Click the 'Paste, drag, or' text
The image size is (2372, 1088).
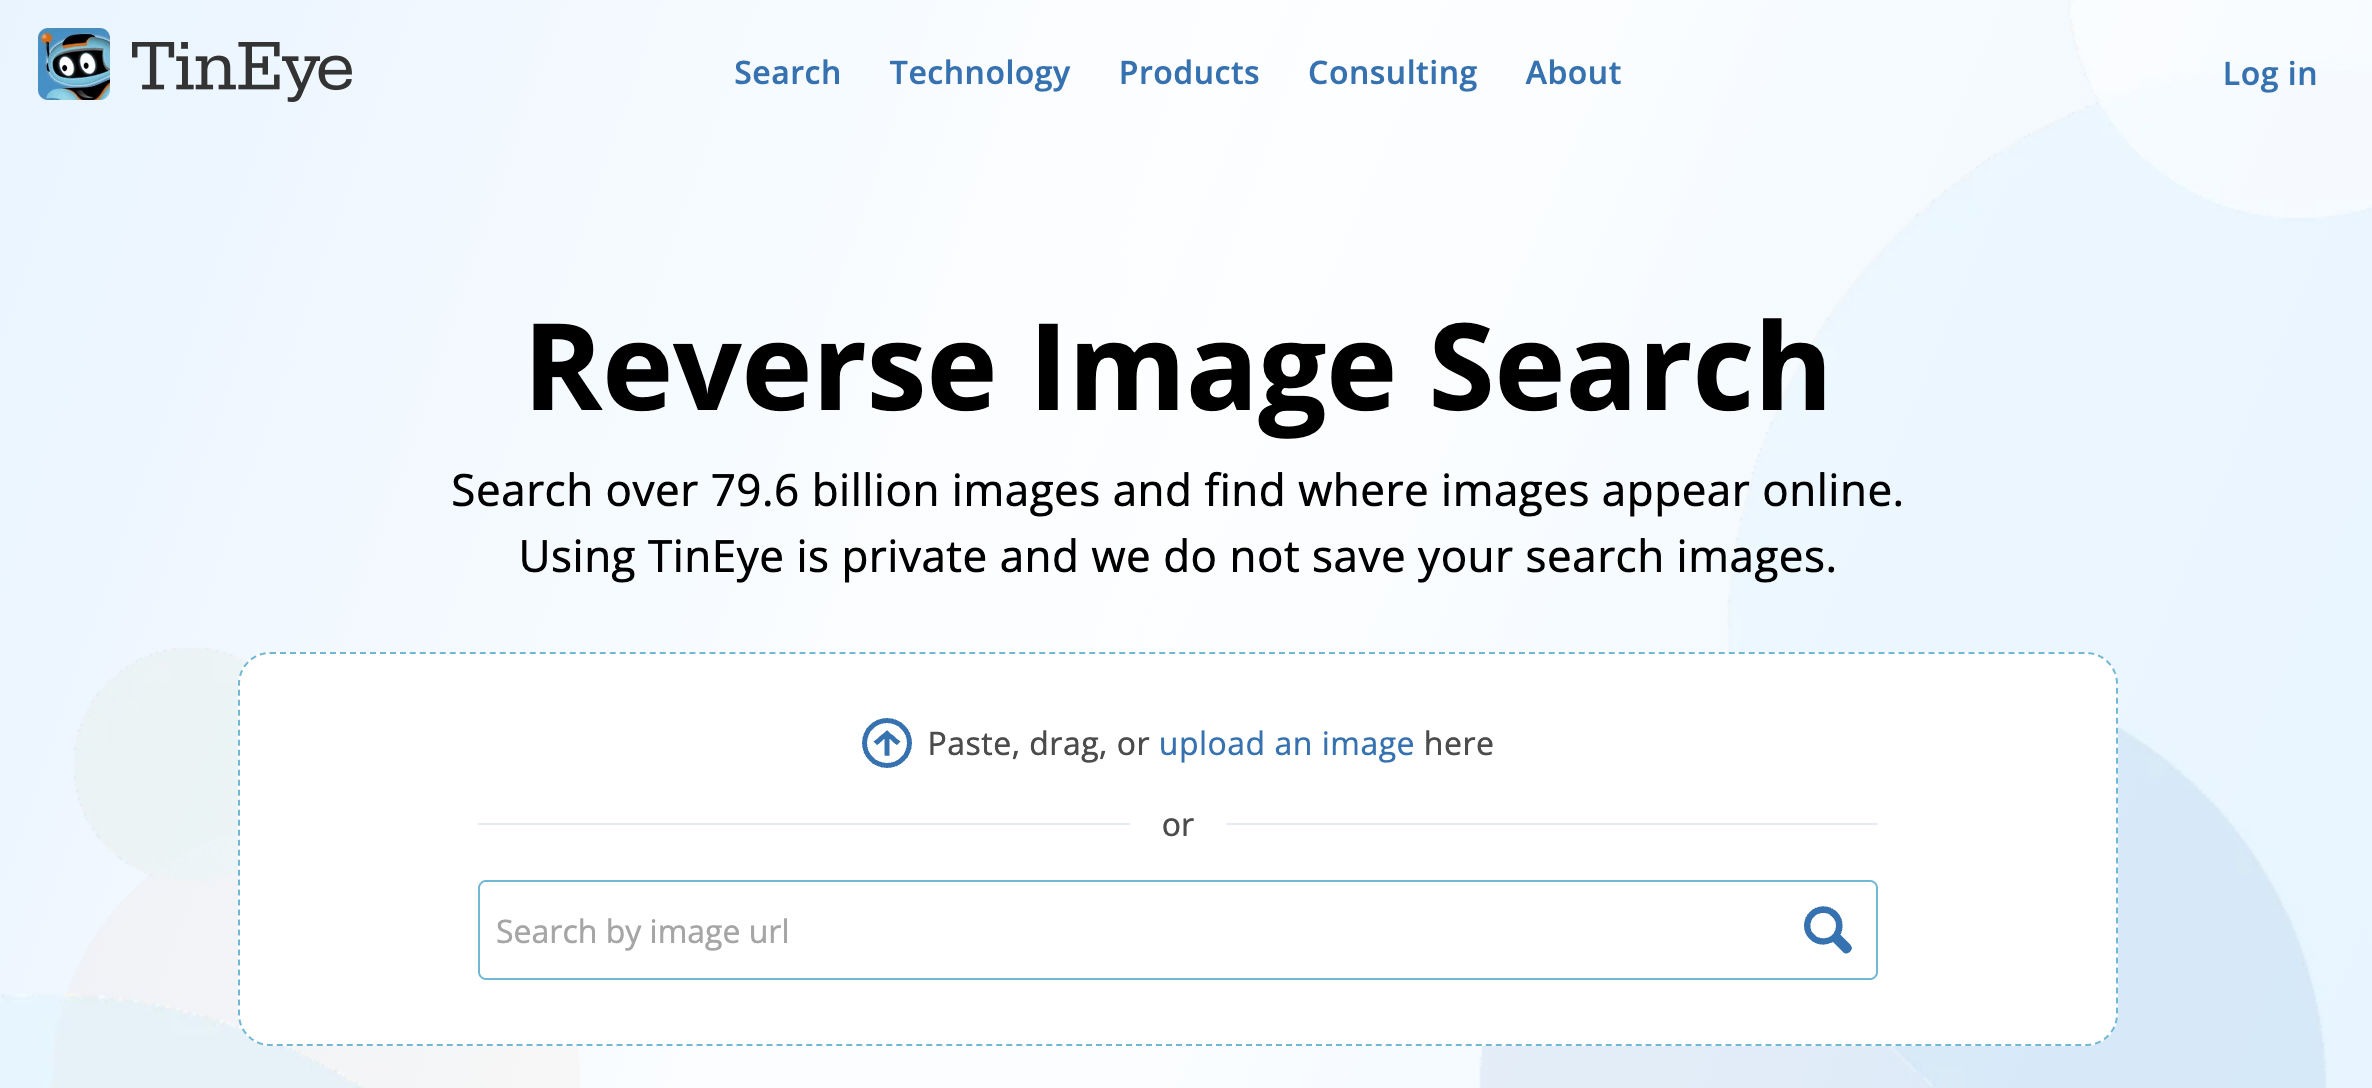pyautogui.click(x=1037, y=744)
